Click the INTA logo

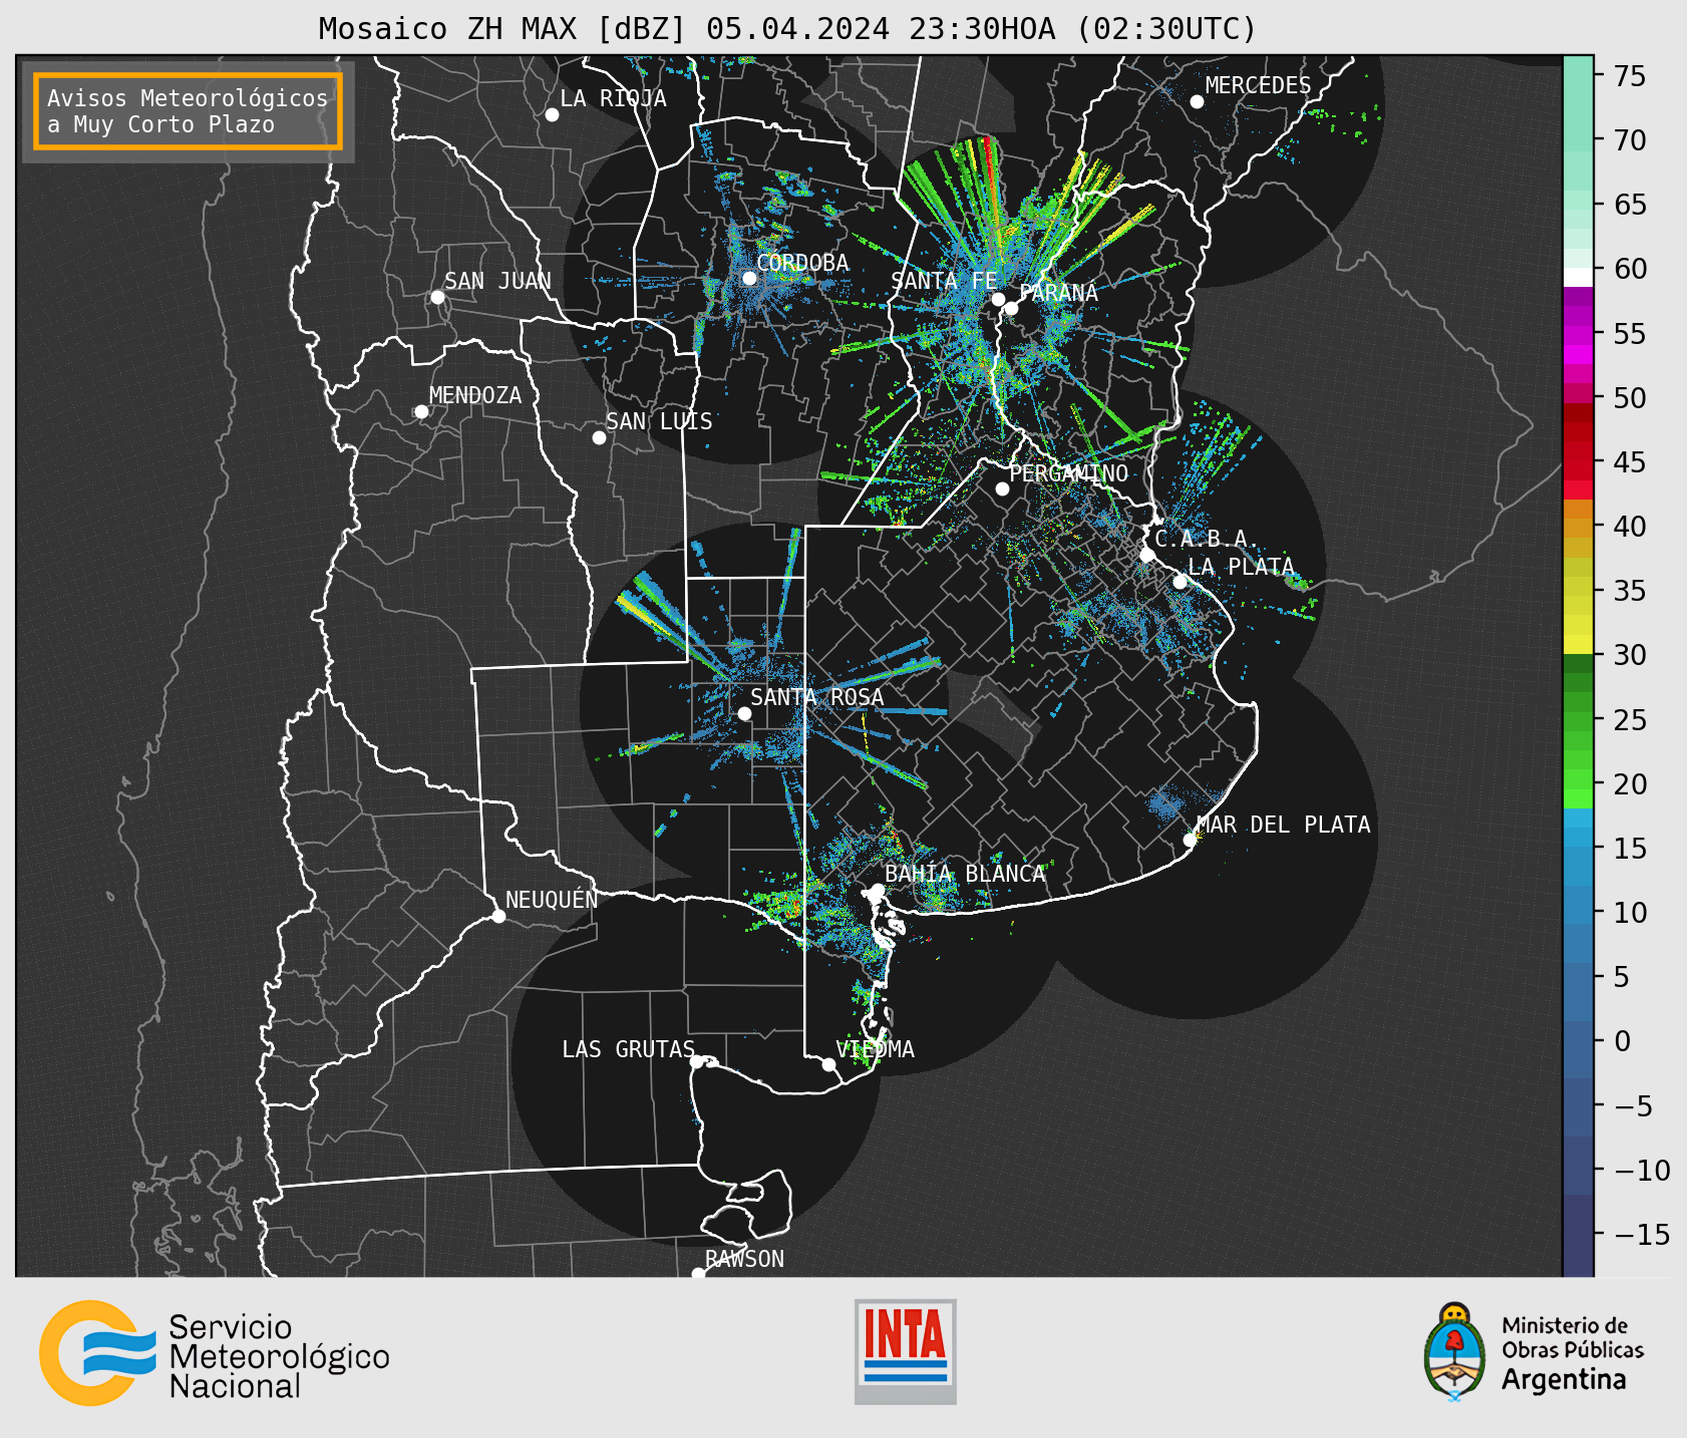pos(905,1351)
